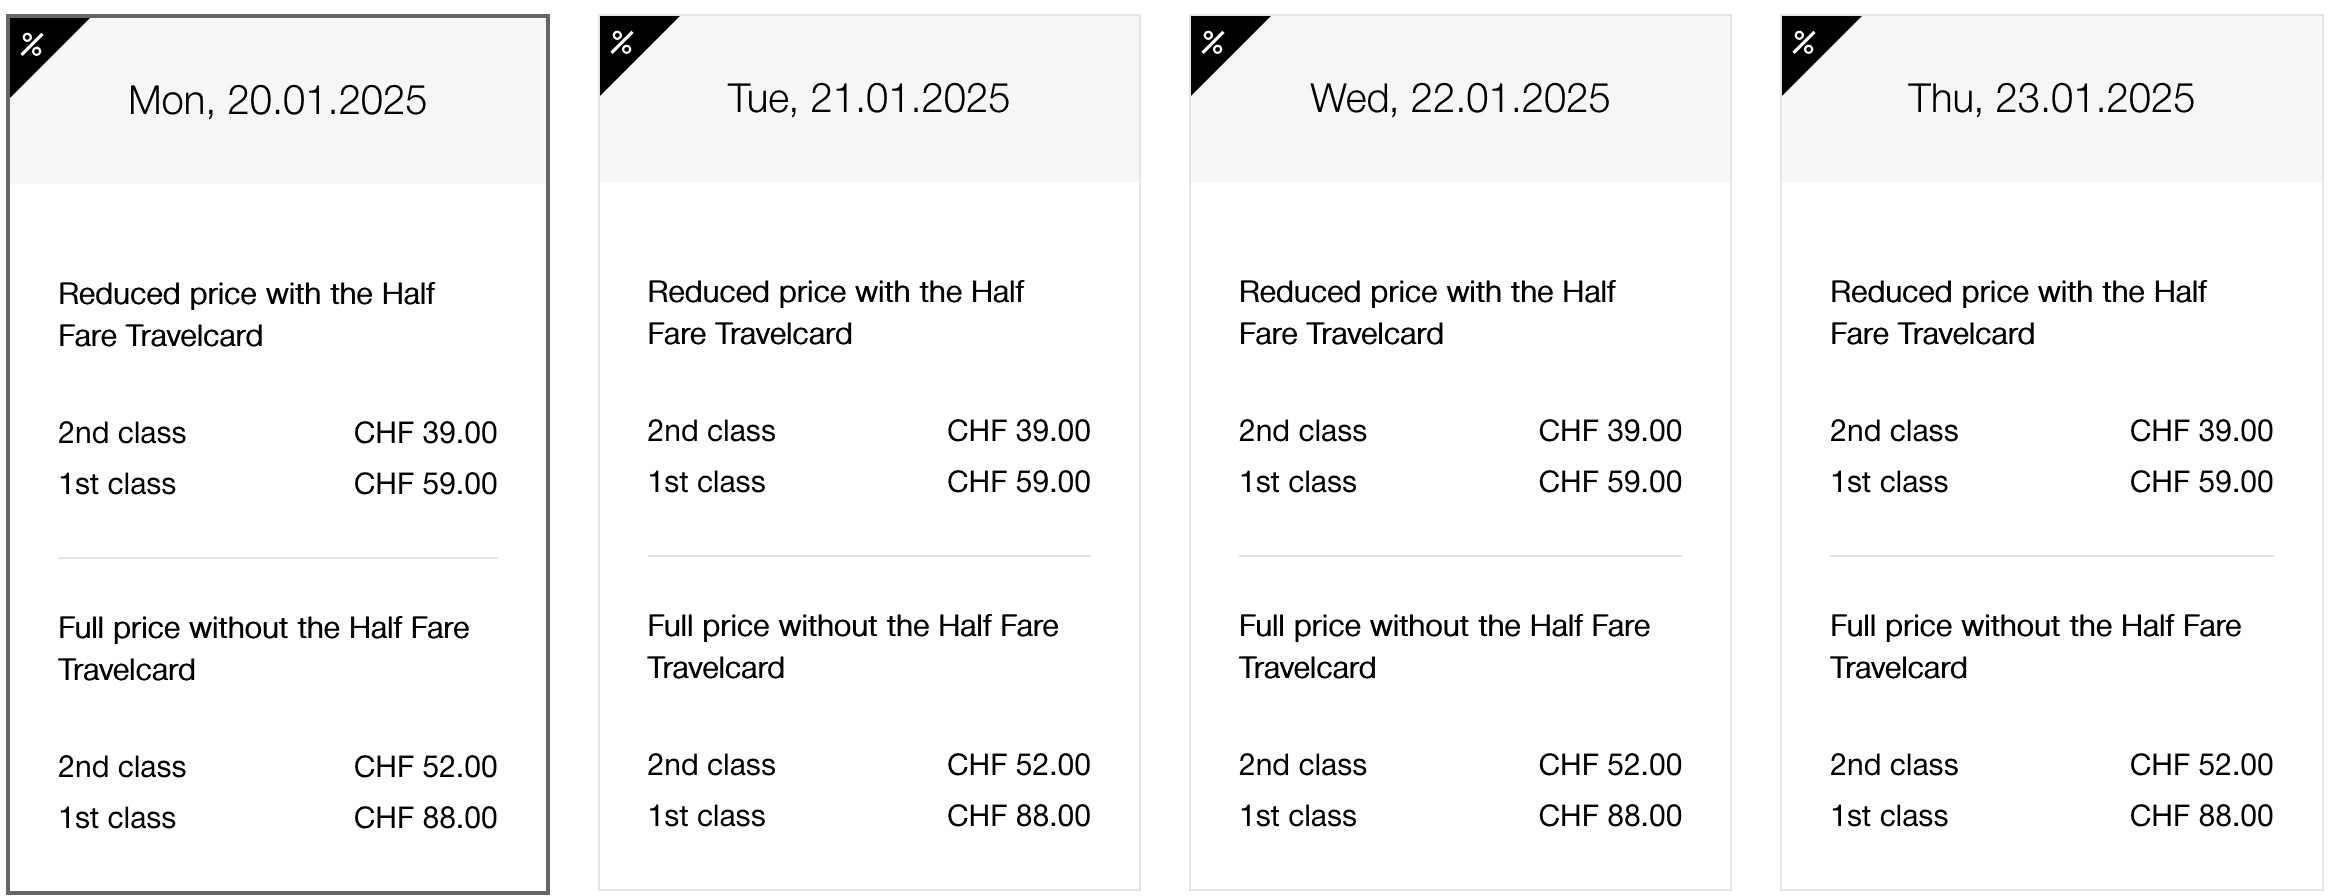Click Thursday's full price 2nd class CHF 52.00
2328x896 pixels.
[x=2200, y=765]
